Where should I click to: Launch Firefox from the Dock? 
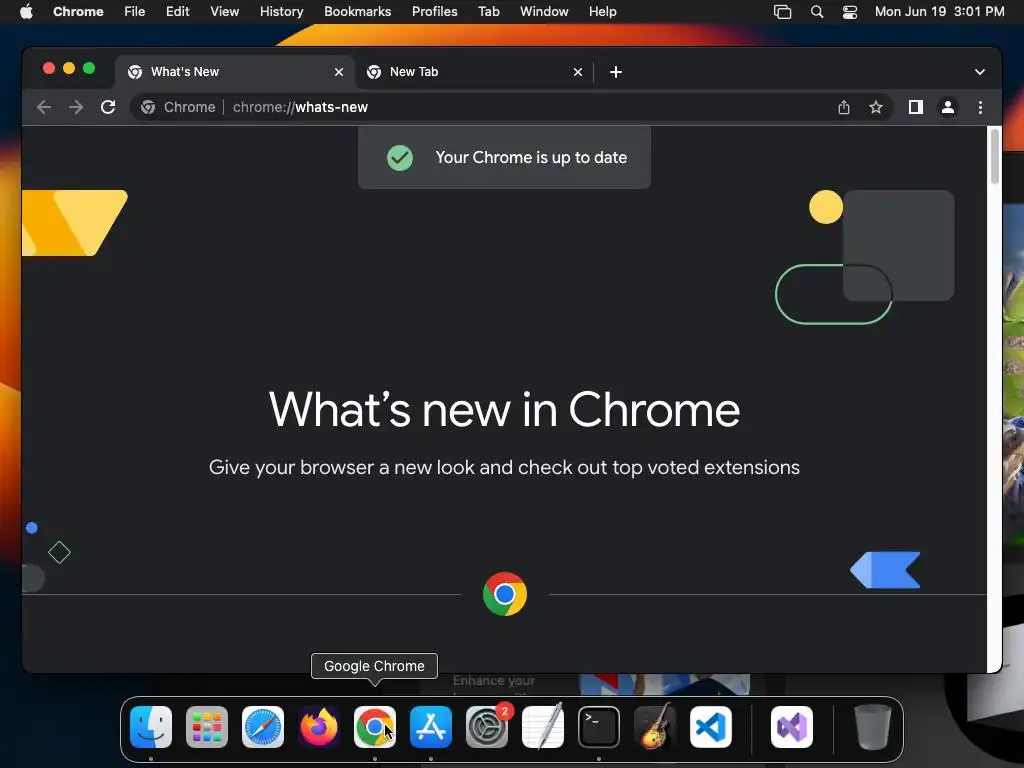point(319,727)
